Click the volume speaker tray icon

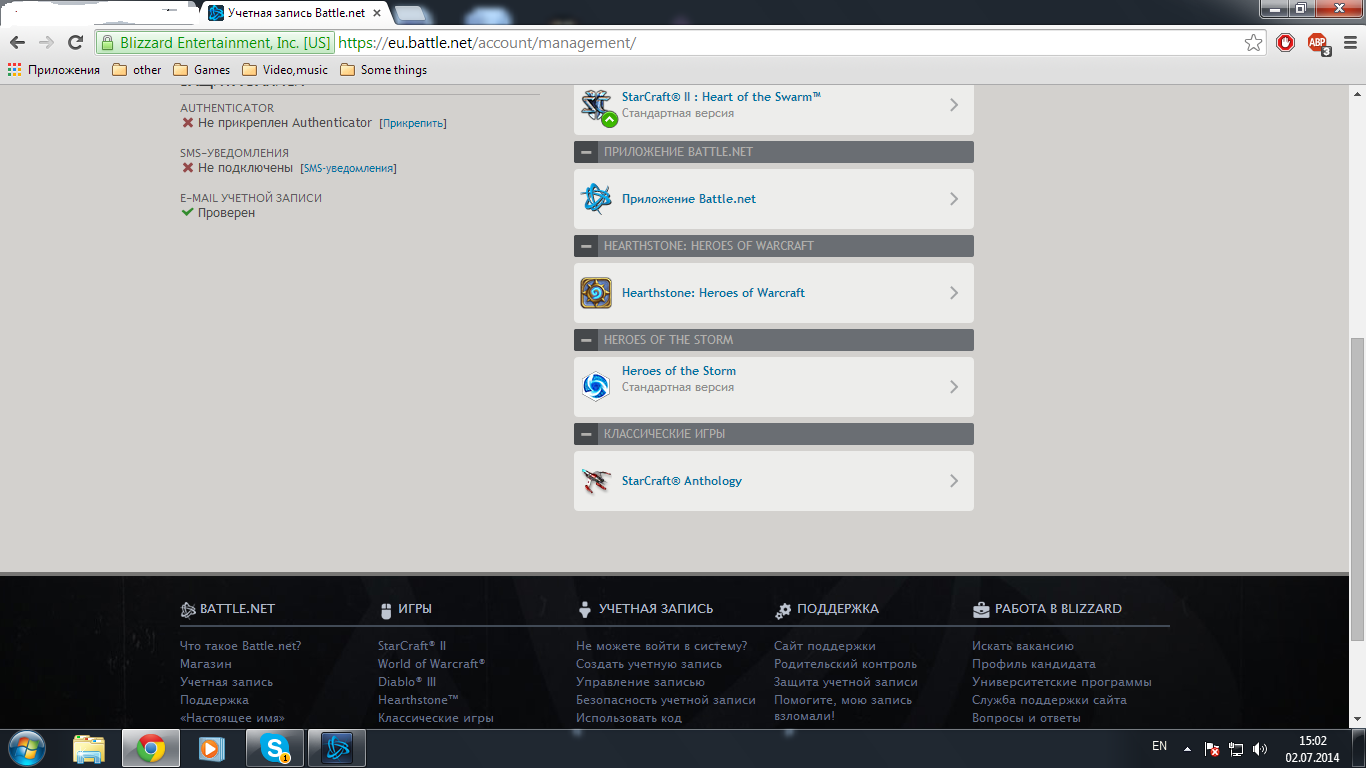[x=1260, y=748]
